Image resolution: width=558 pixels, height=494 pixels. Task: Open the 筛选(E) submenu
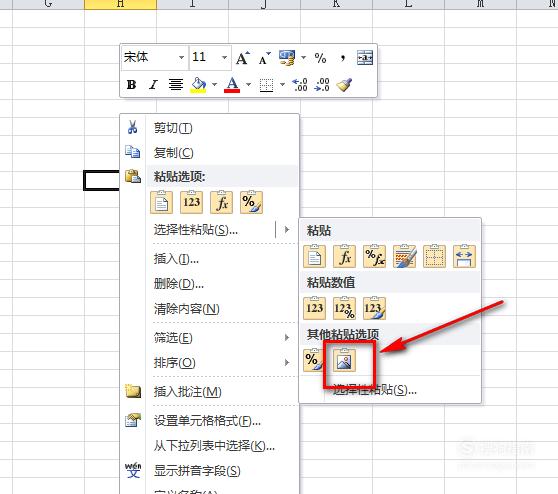209,337
